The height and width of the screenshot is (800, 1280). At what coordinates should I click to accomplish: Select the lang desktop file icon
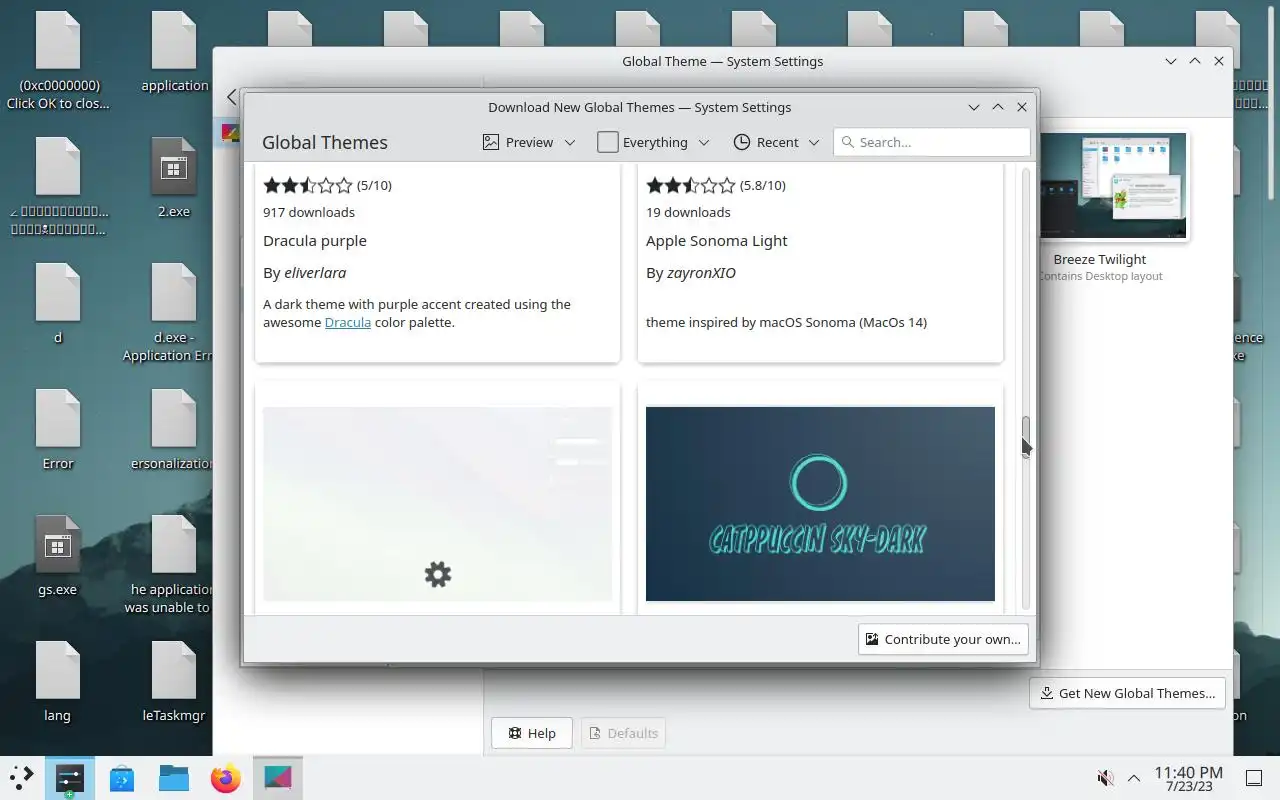[58, 683]
